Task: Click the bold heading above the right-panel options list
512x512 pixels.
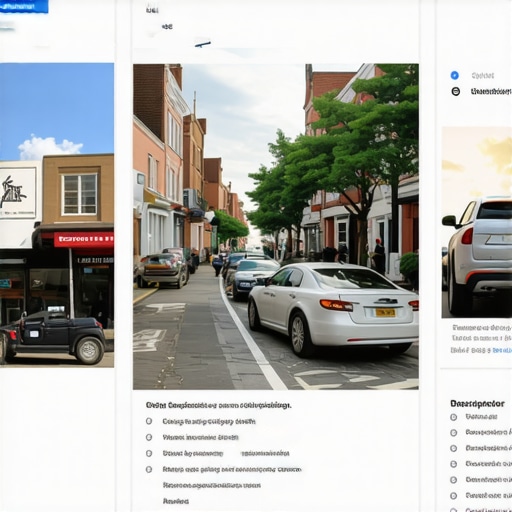Action: click(x=477, y=404)
